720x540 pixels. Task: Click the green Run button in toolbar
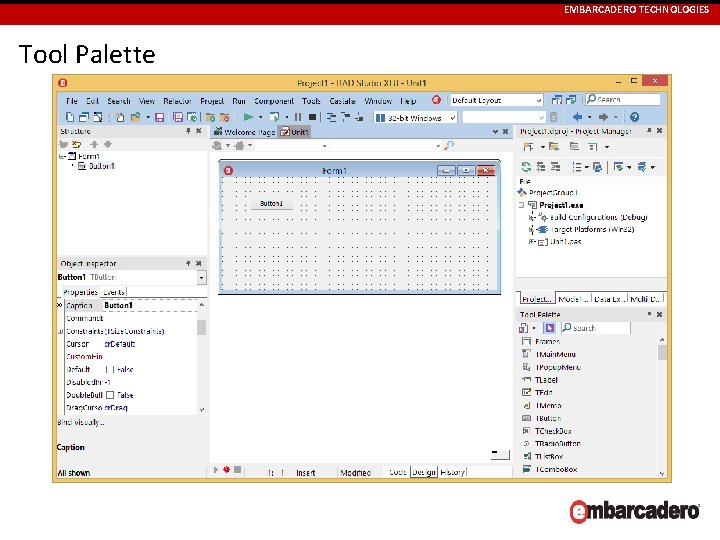click(248, 117)
